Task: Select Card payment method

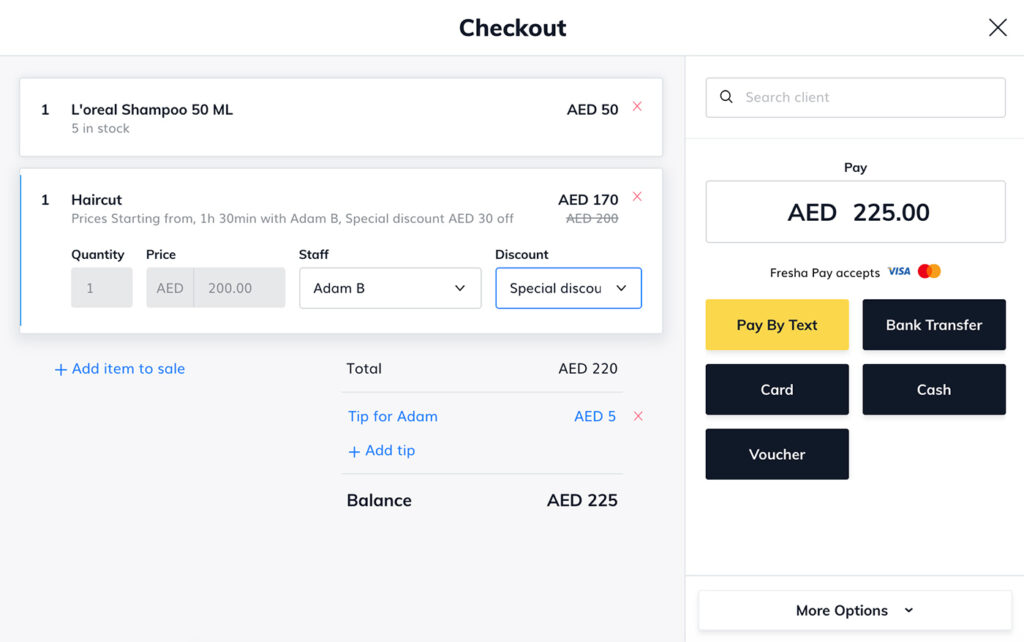Action: pyautogui.click(x=777, y=389)
